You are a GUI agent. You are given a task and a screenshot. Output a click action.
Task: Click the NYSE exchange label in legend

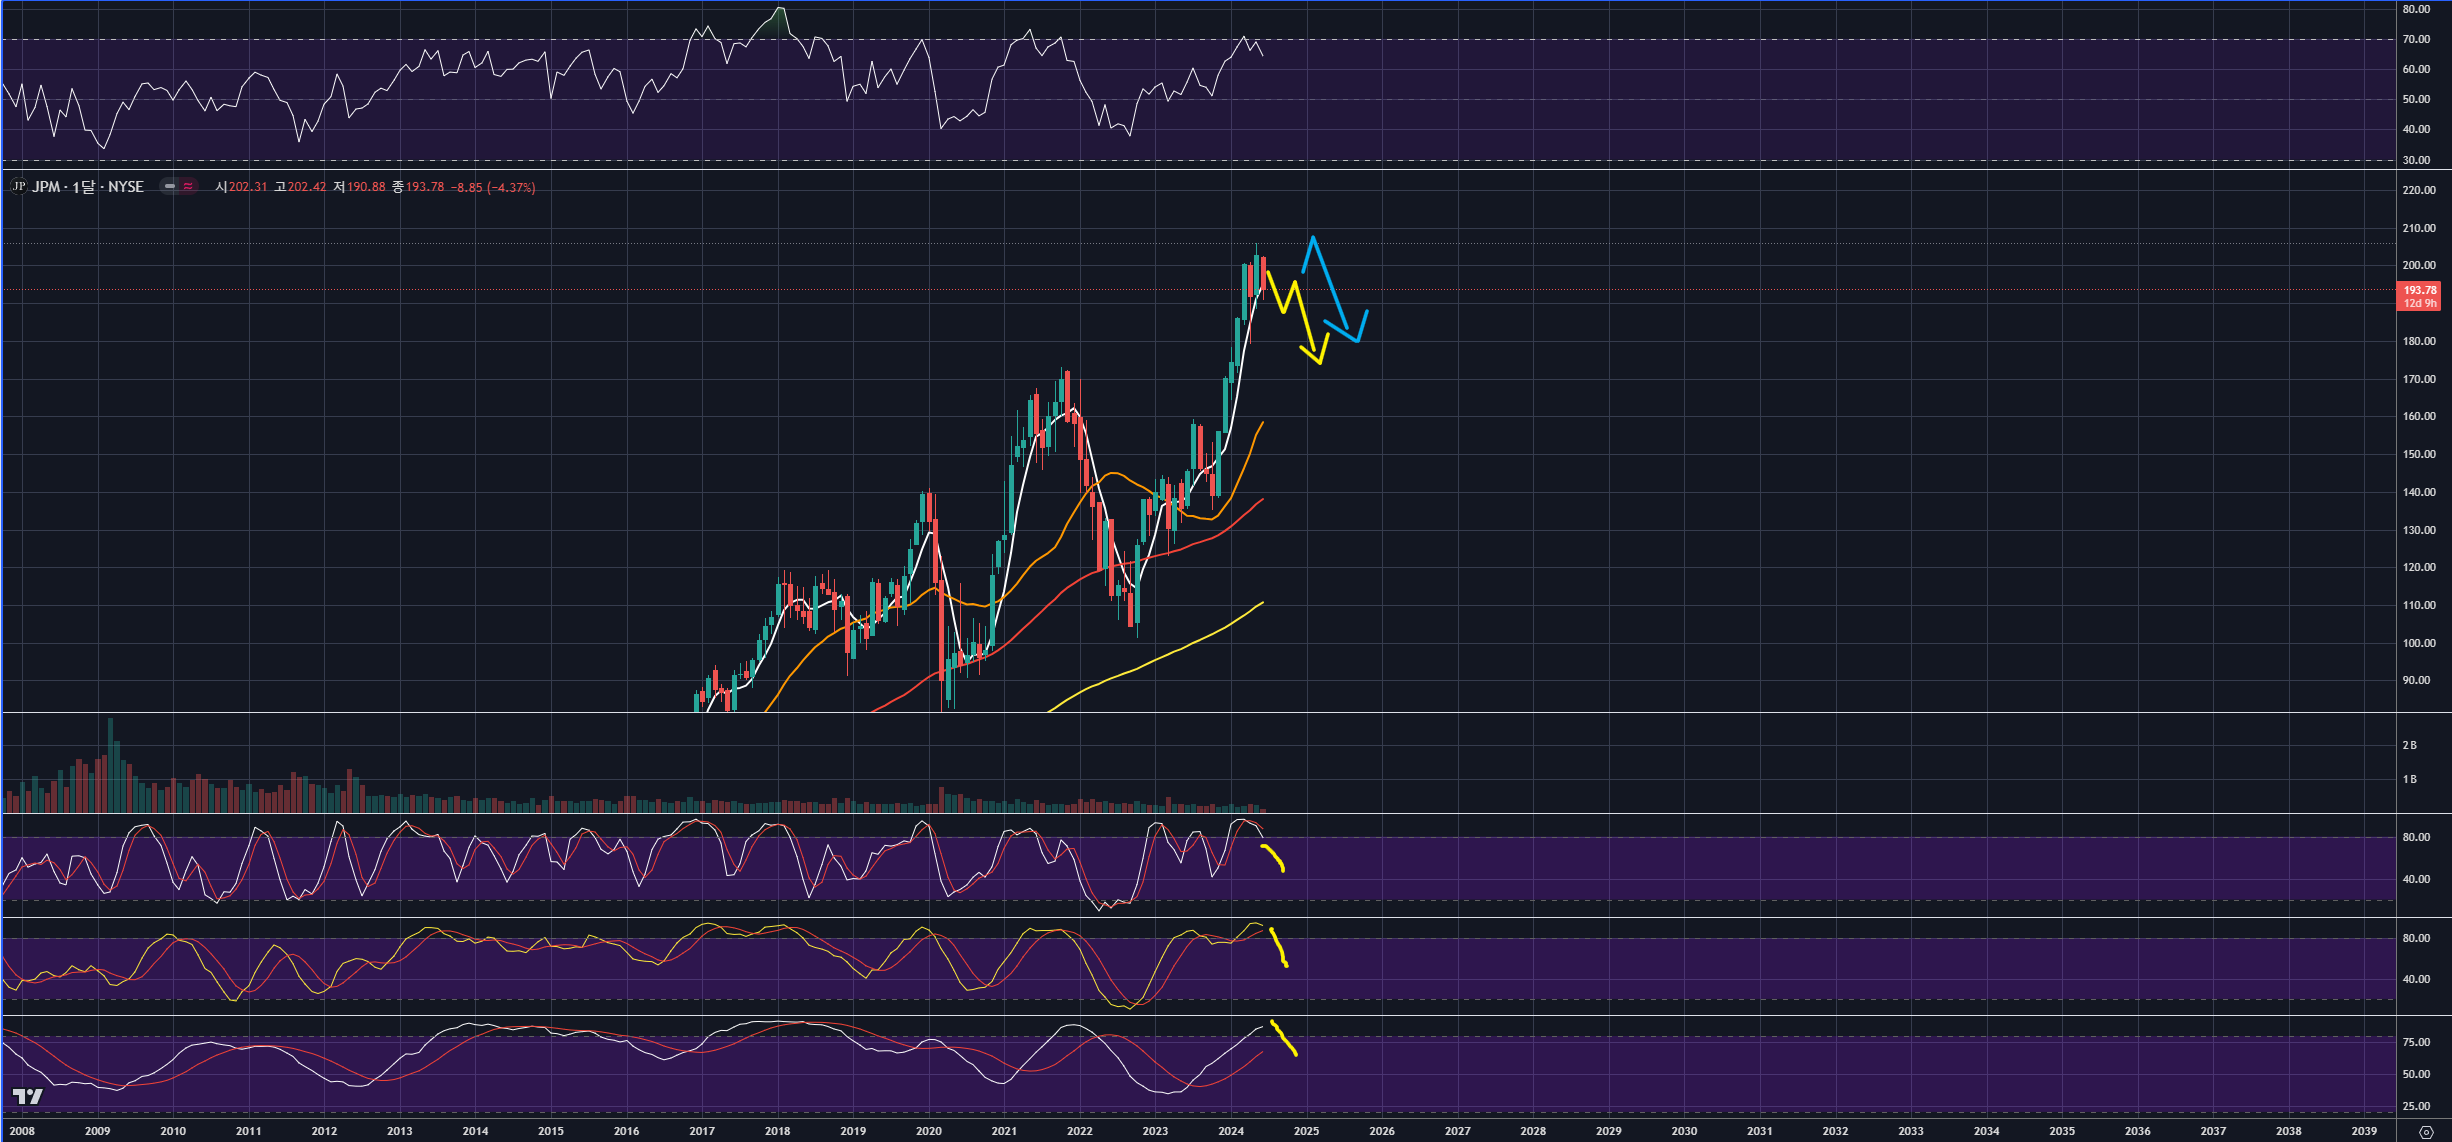[125, 187]
